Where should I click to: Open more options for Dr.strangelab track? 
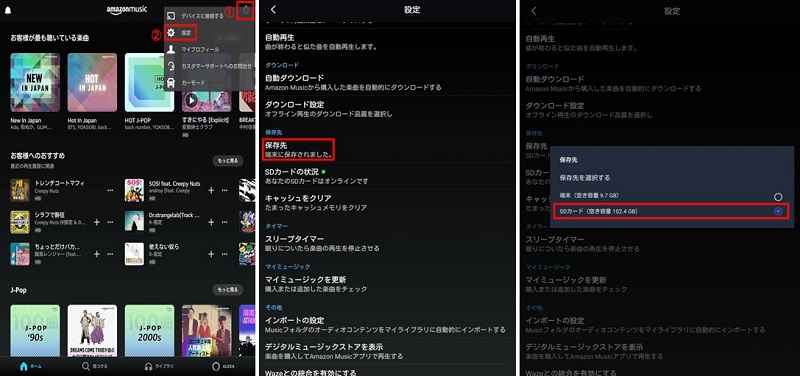click(224, 222)
